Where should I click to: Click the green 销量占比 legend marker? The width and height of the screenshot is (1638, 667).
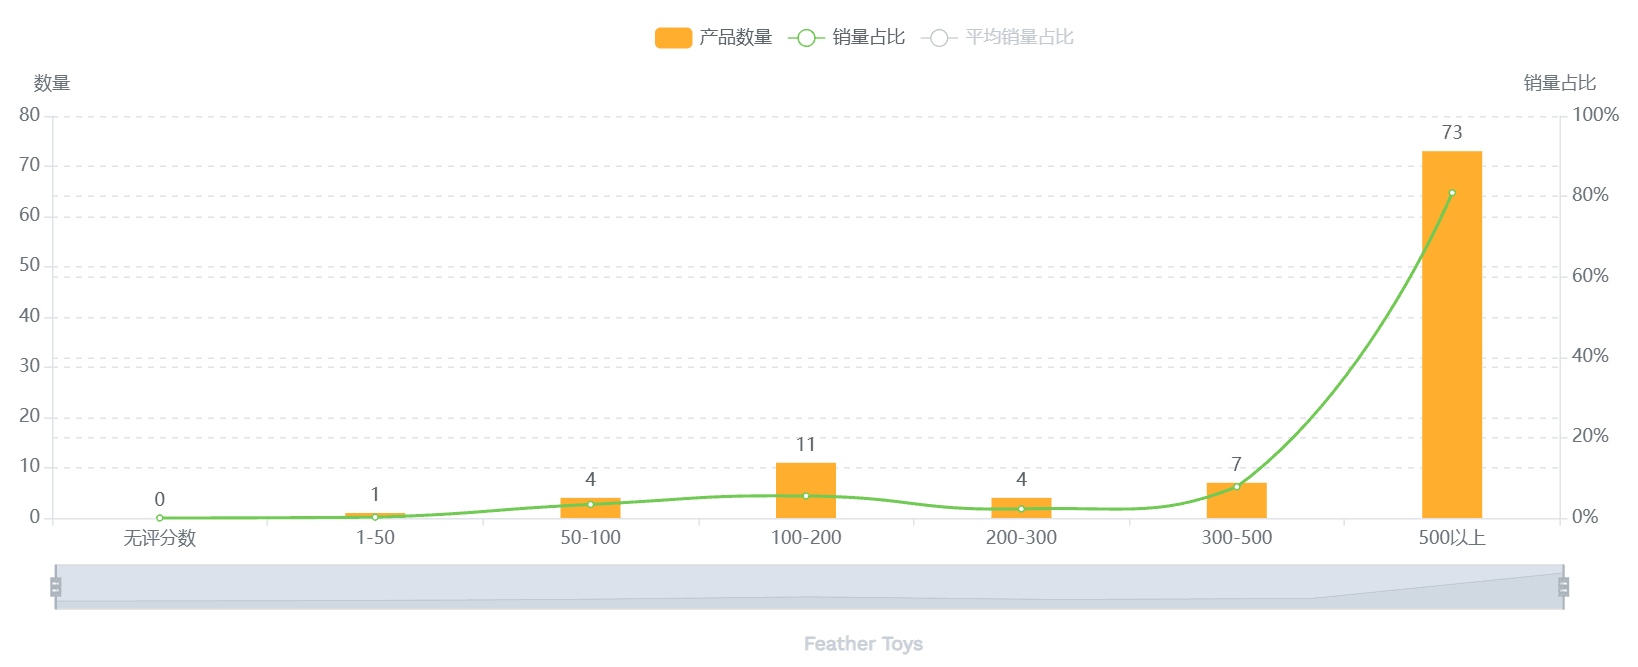point(806,38)
